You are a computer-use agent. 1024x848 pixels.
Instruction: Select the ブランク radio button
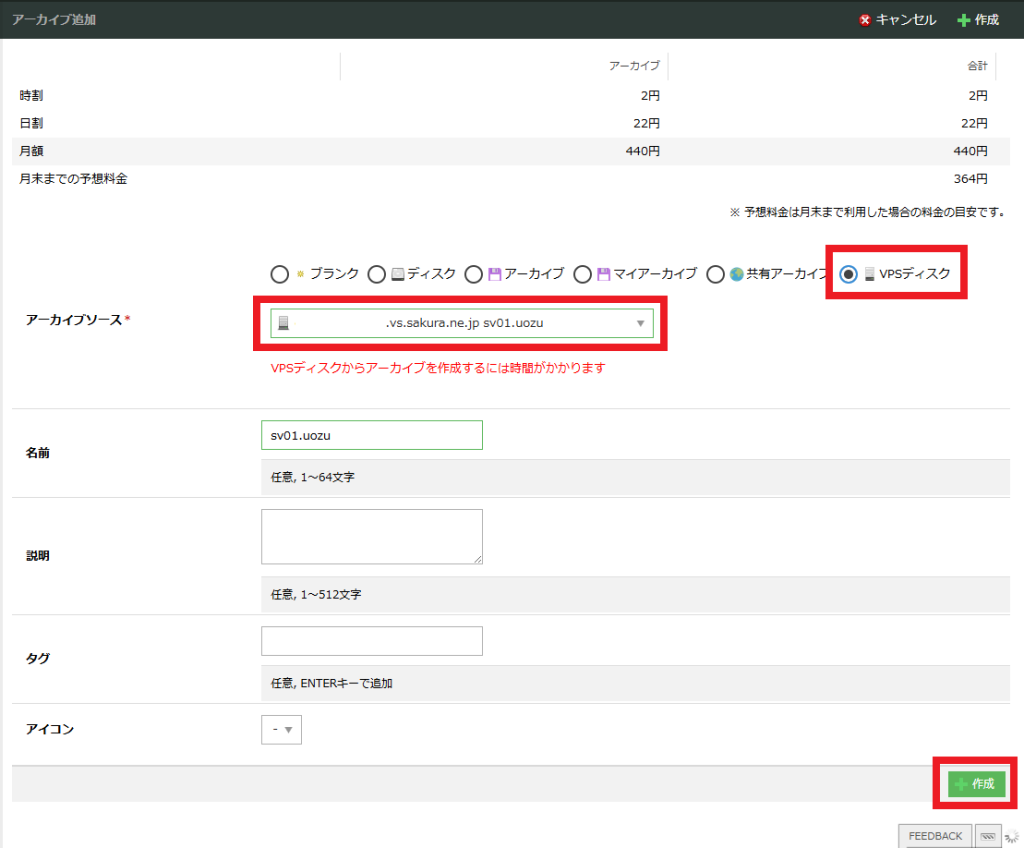click(x=280, y=274)
